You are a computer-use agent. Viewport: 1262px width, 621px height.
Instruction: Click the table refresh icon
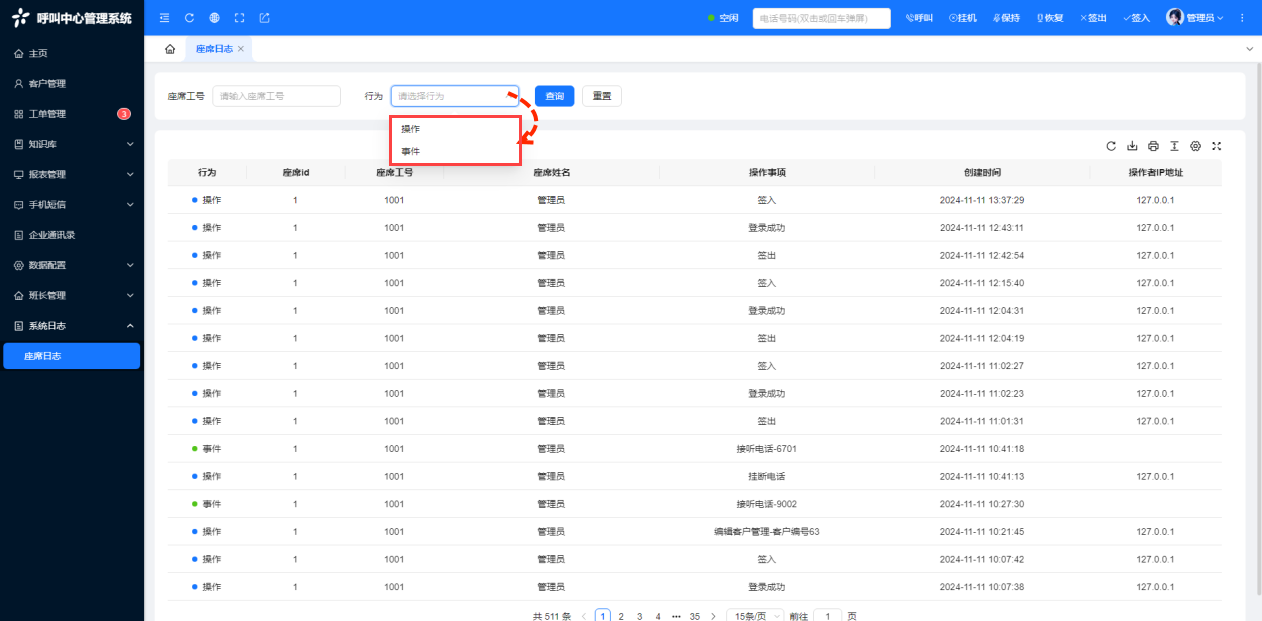[x=1111, y=146]
